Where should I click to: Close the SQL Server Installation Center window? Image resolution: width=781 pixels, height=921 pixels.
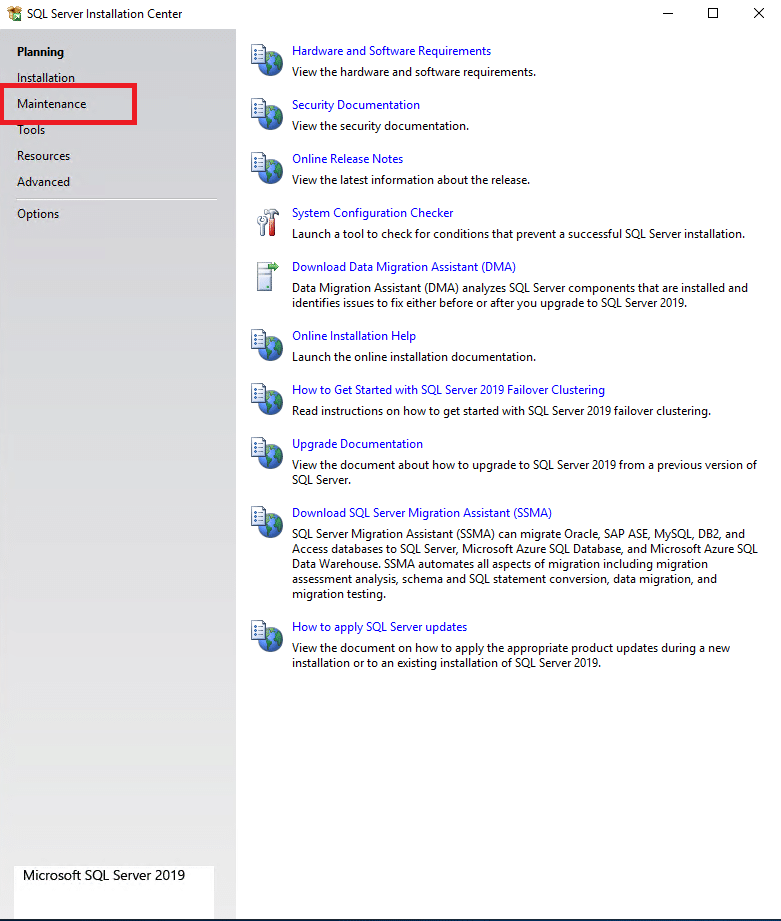click(759, 14)
